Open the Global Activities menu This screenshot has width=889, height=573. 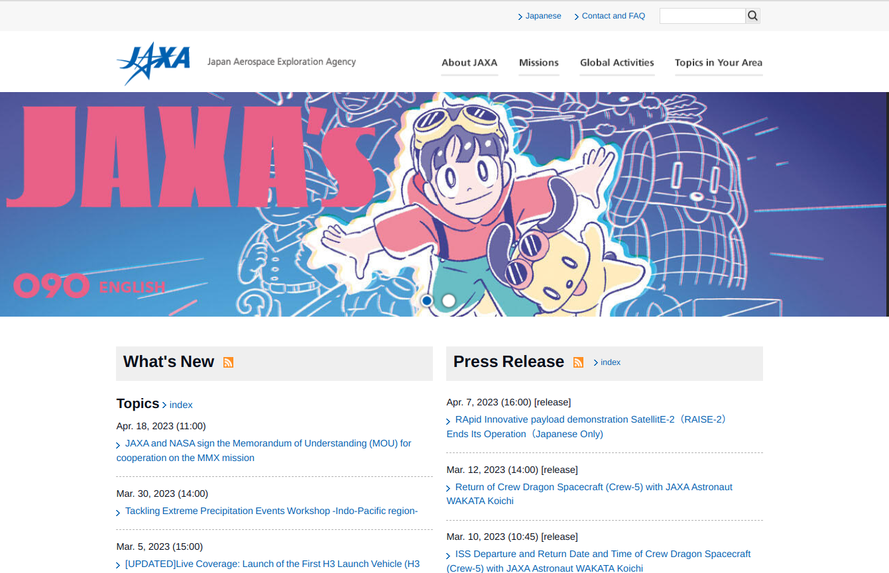[617, 63]
